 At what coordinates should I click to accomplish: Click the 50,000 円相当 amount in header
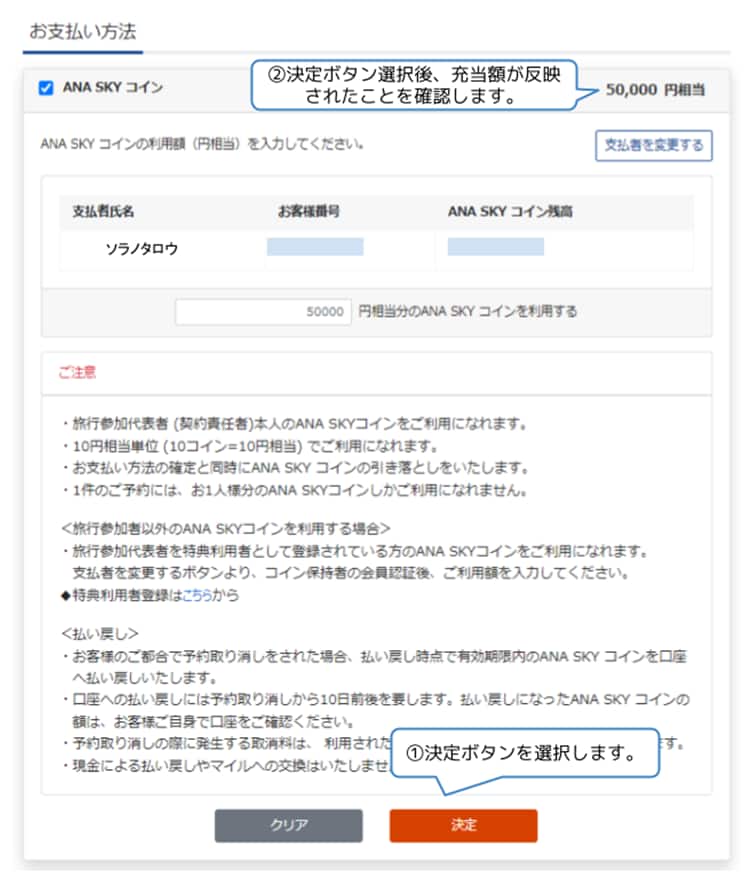[655, 90]
